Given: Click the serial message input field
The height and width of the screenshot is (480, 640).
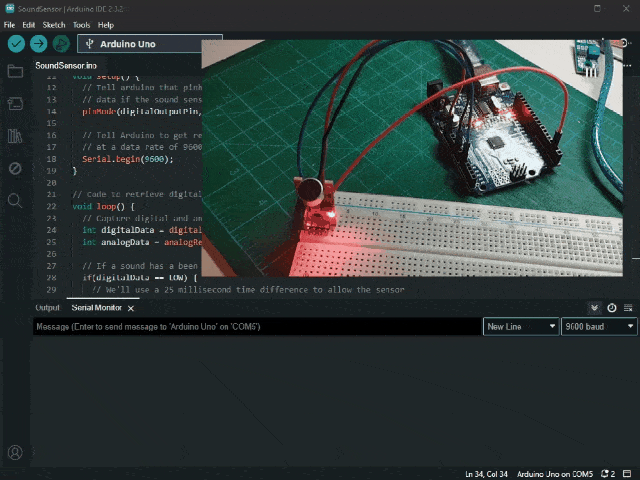Looking at the screenshot, I should (x=257, y=327).
